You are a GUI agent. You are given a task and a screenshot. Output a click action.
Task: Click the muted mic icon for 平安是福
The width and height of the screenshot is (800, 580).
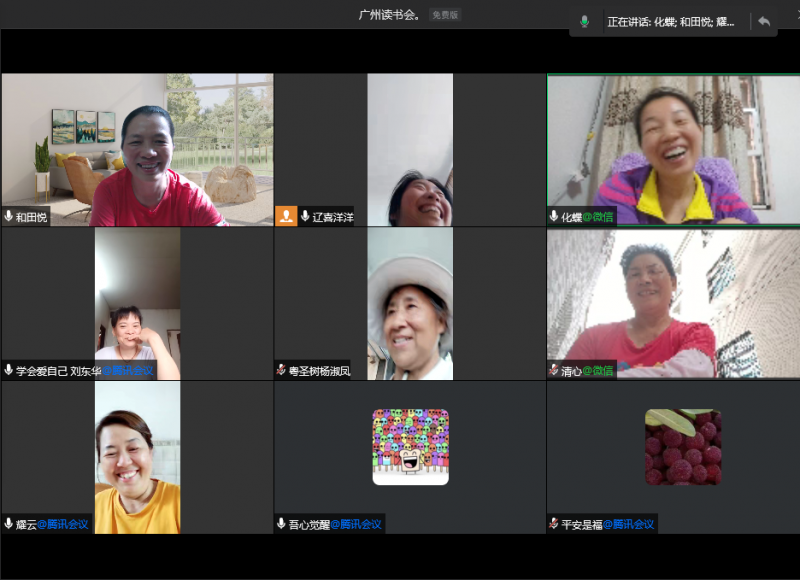coord(554,523)
